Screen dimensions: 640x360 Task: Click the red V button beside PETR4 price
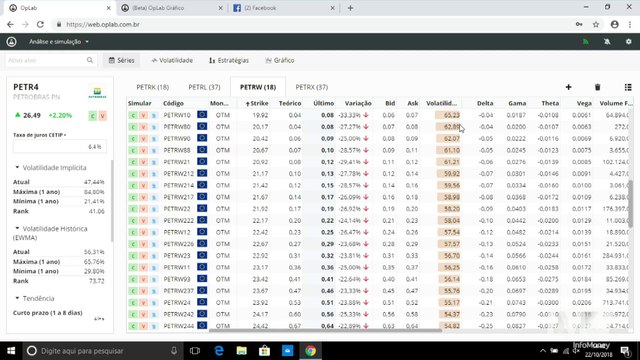point(102,116)
